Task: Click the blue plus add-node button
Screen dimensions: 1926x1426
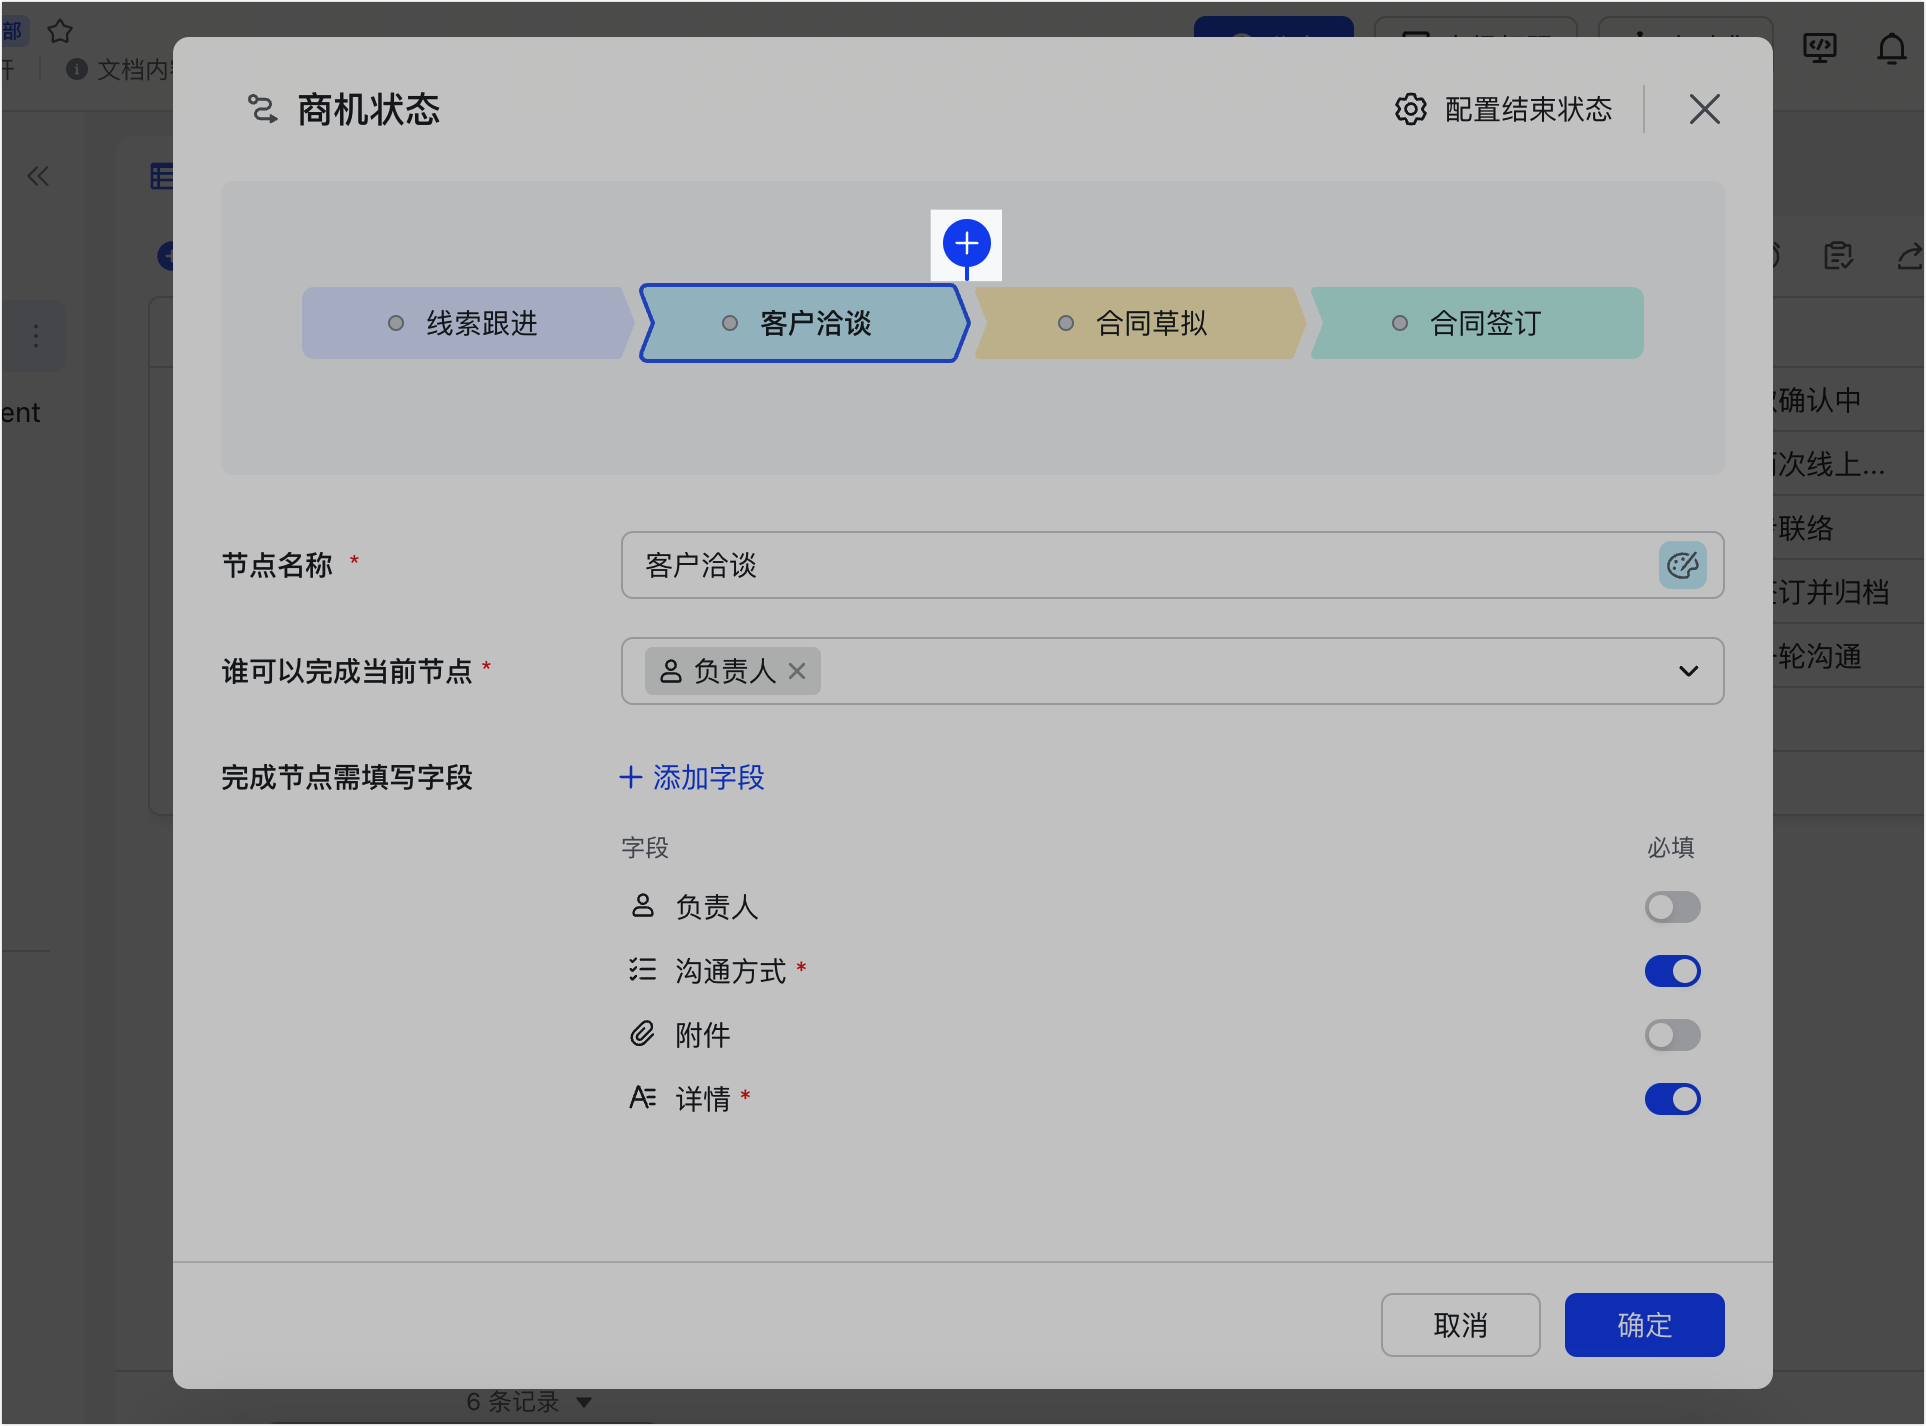Action: pyautogui.click(x=966, y=243)
